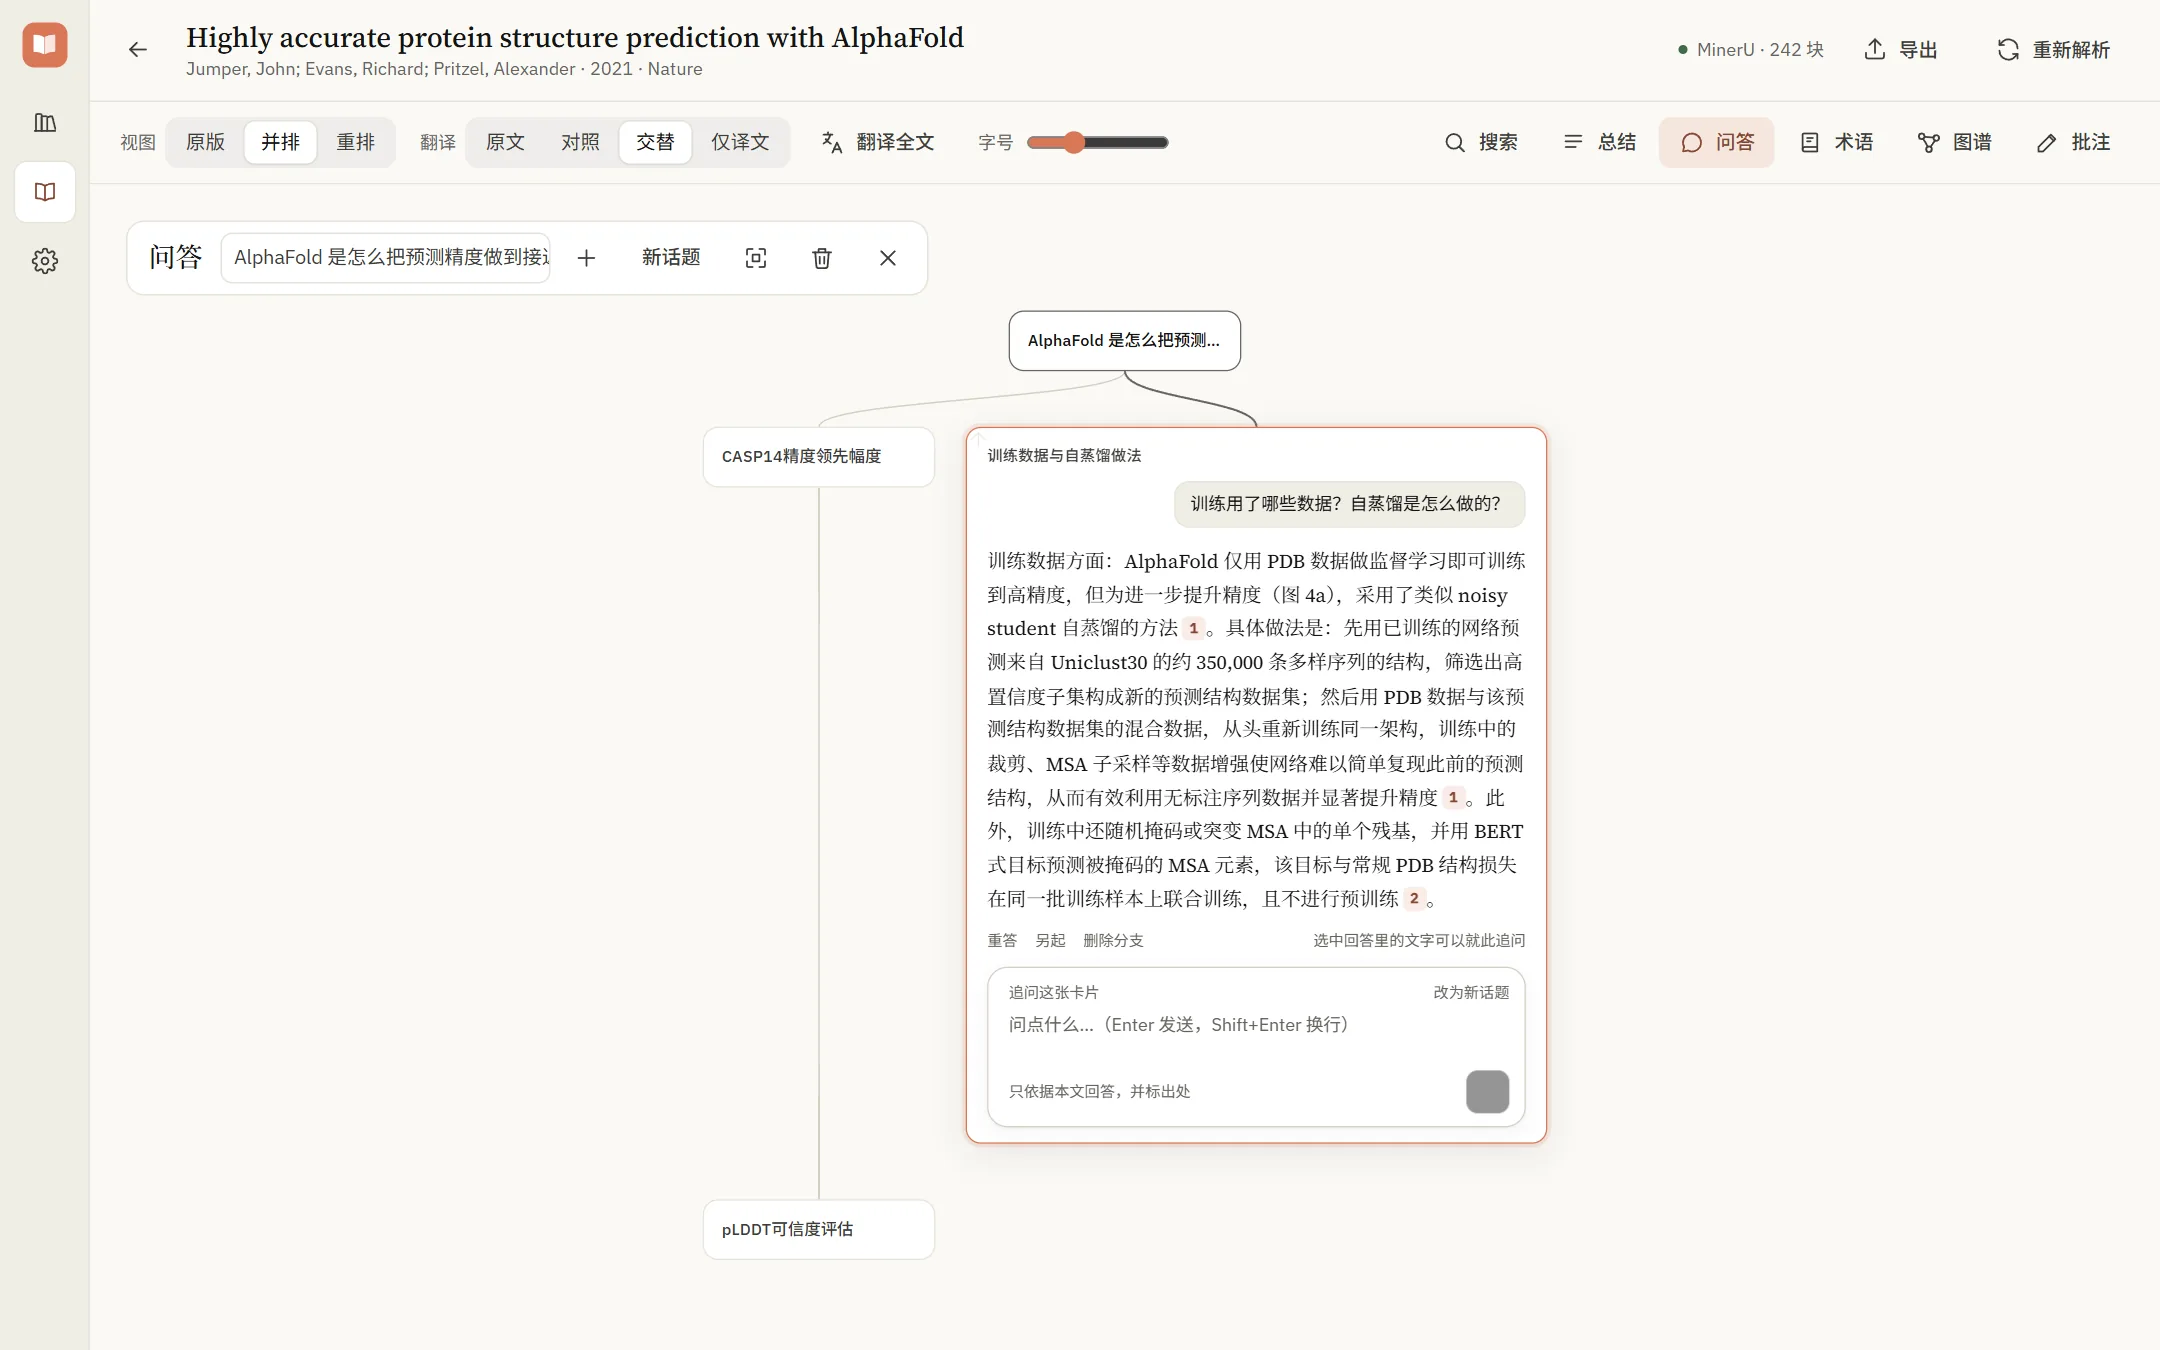This screenshot has height=1350, width=2160.
Task: Click citation marker 2 after 预训练
Action: (1414, 899)
